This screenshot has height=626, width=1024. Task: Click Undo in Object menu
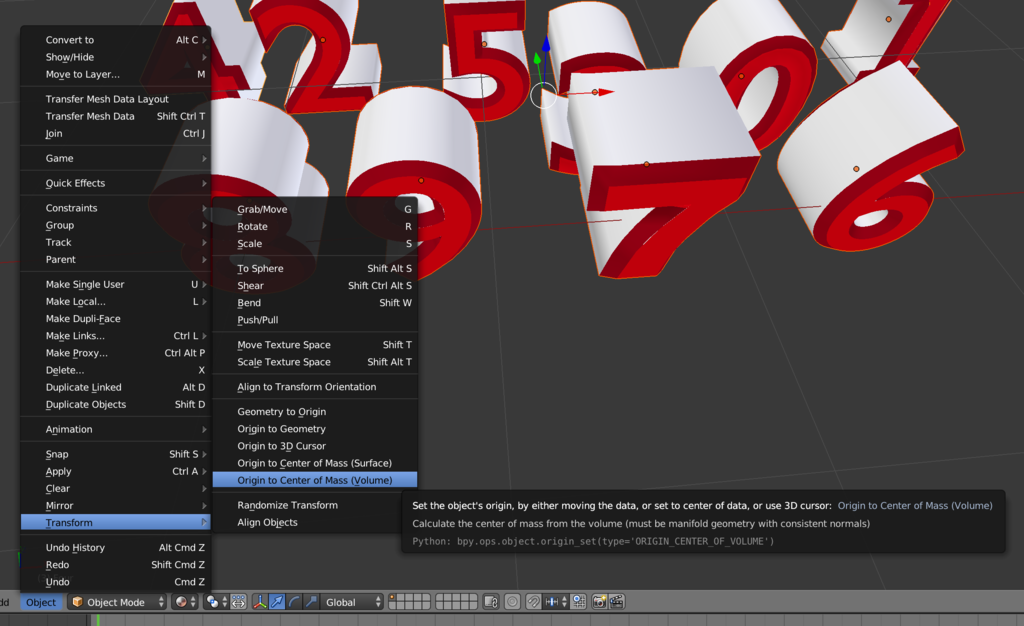[116, 582]
